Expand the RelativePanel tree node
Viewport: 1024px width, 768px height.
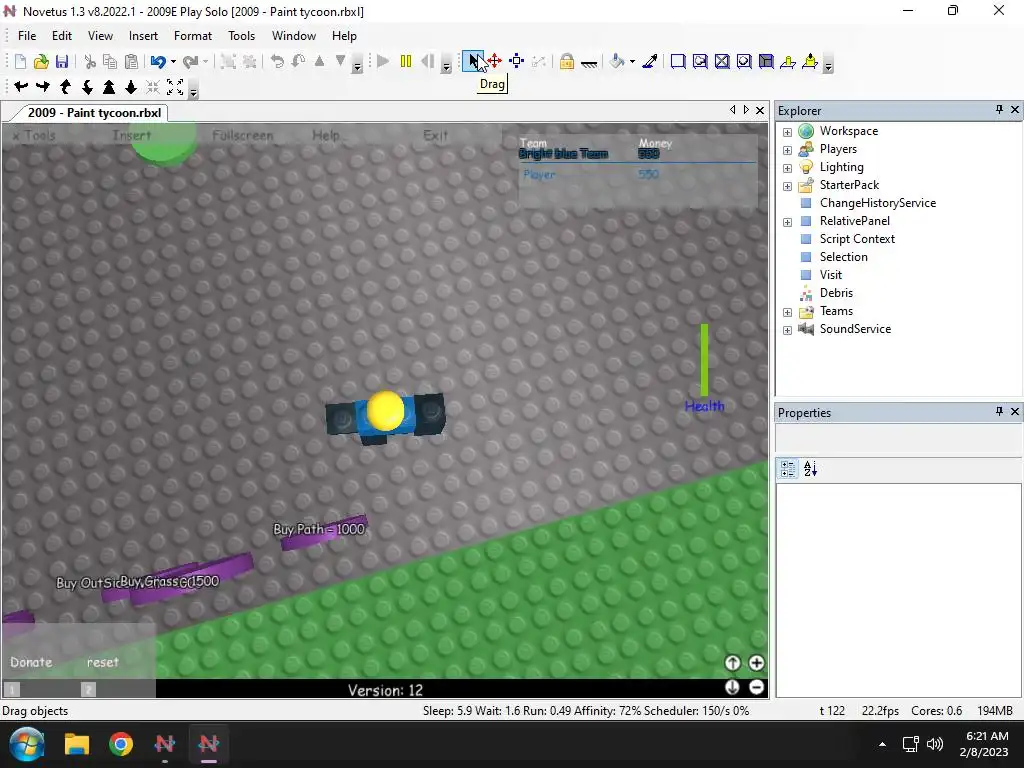click(788, 222)
